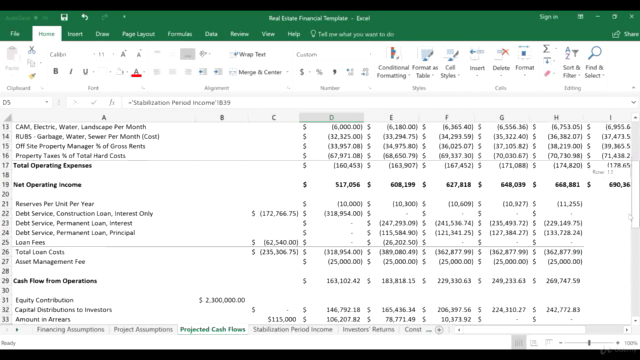Open Find & Select magnifier
Image resolution: width=640 pixels, height=360 pixels.
(x=594, y=62)
